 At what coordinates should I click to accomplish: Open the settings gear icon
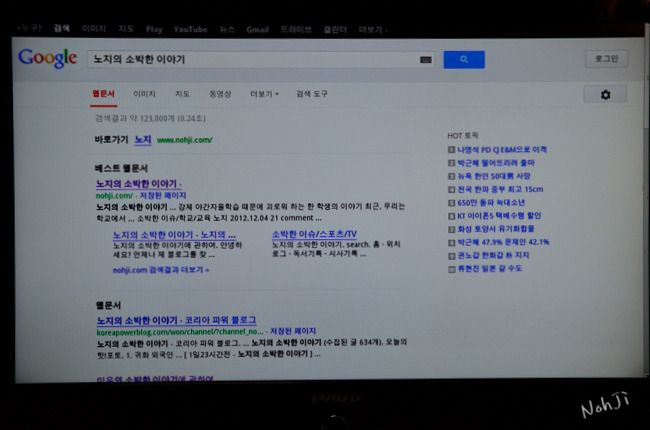click(x=605, y=95)
